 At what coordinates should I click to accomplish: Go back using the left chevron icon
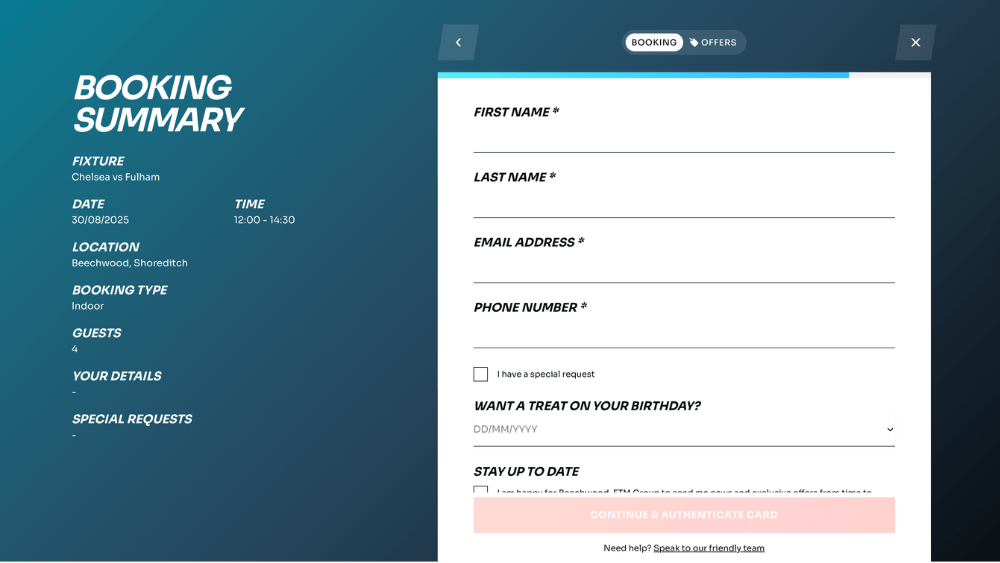459,43
